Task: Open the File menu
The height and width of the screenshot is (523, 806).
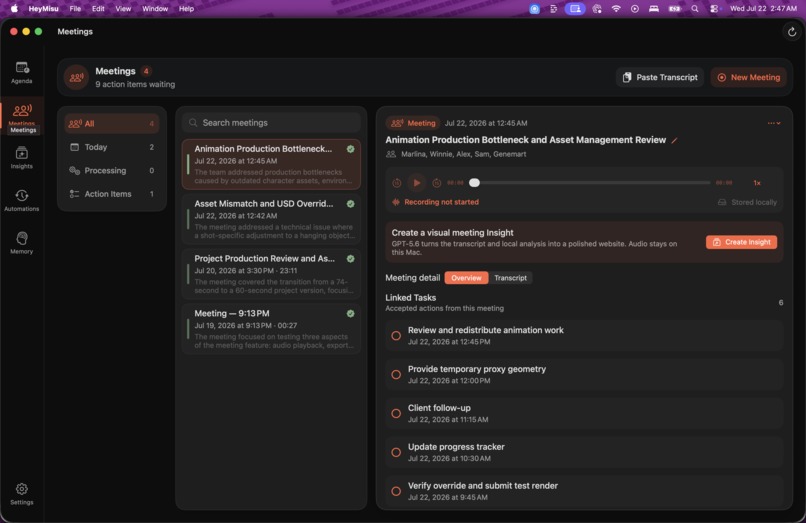Action: pos(75,9)
